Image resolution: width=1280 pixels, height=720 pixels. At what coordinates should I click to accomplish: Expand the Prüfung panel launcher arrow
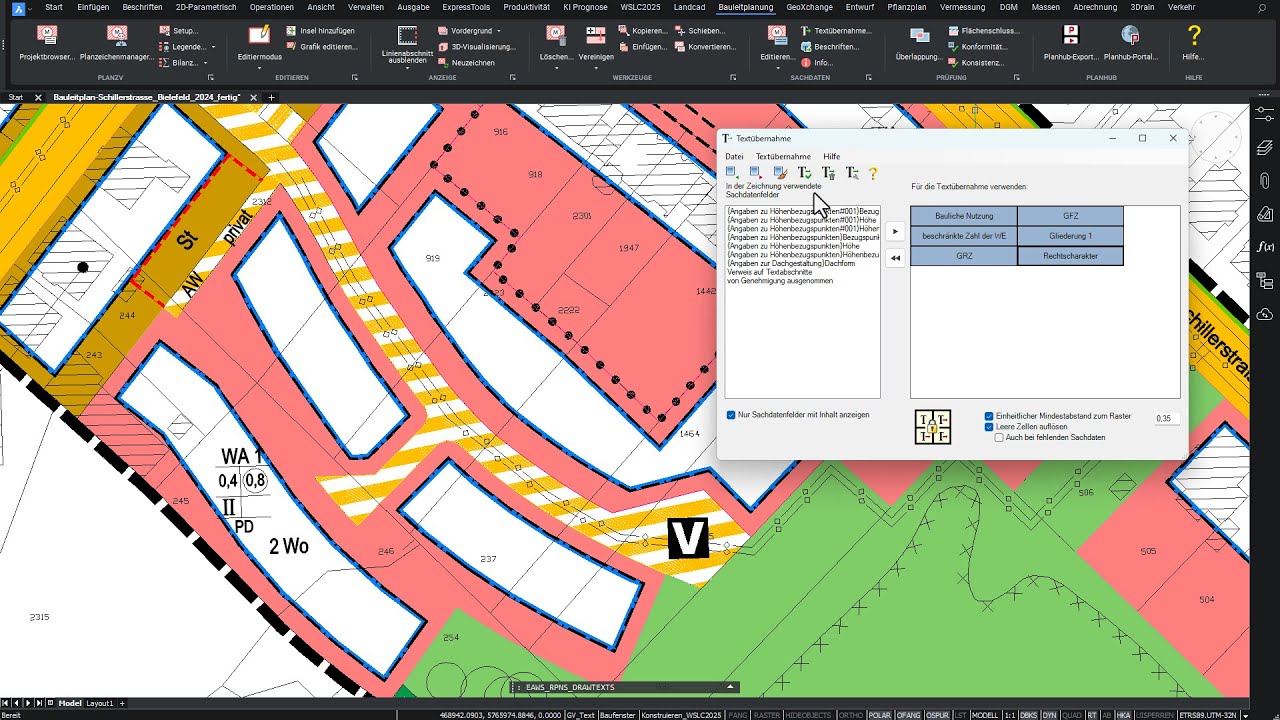[x=1016, y=77]
